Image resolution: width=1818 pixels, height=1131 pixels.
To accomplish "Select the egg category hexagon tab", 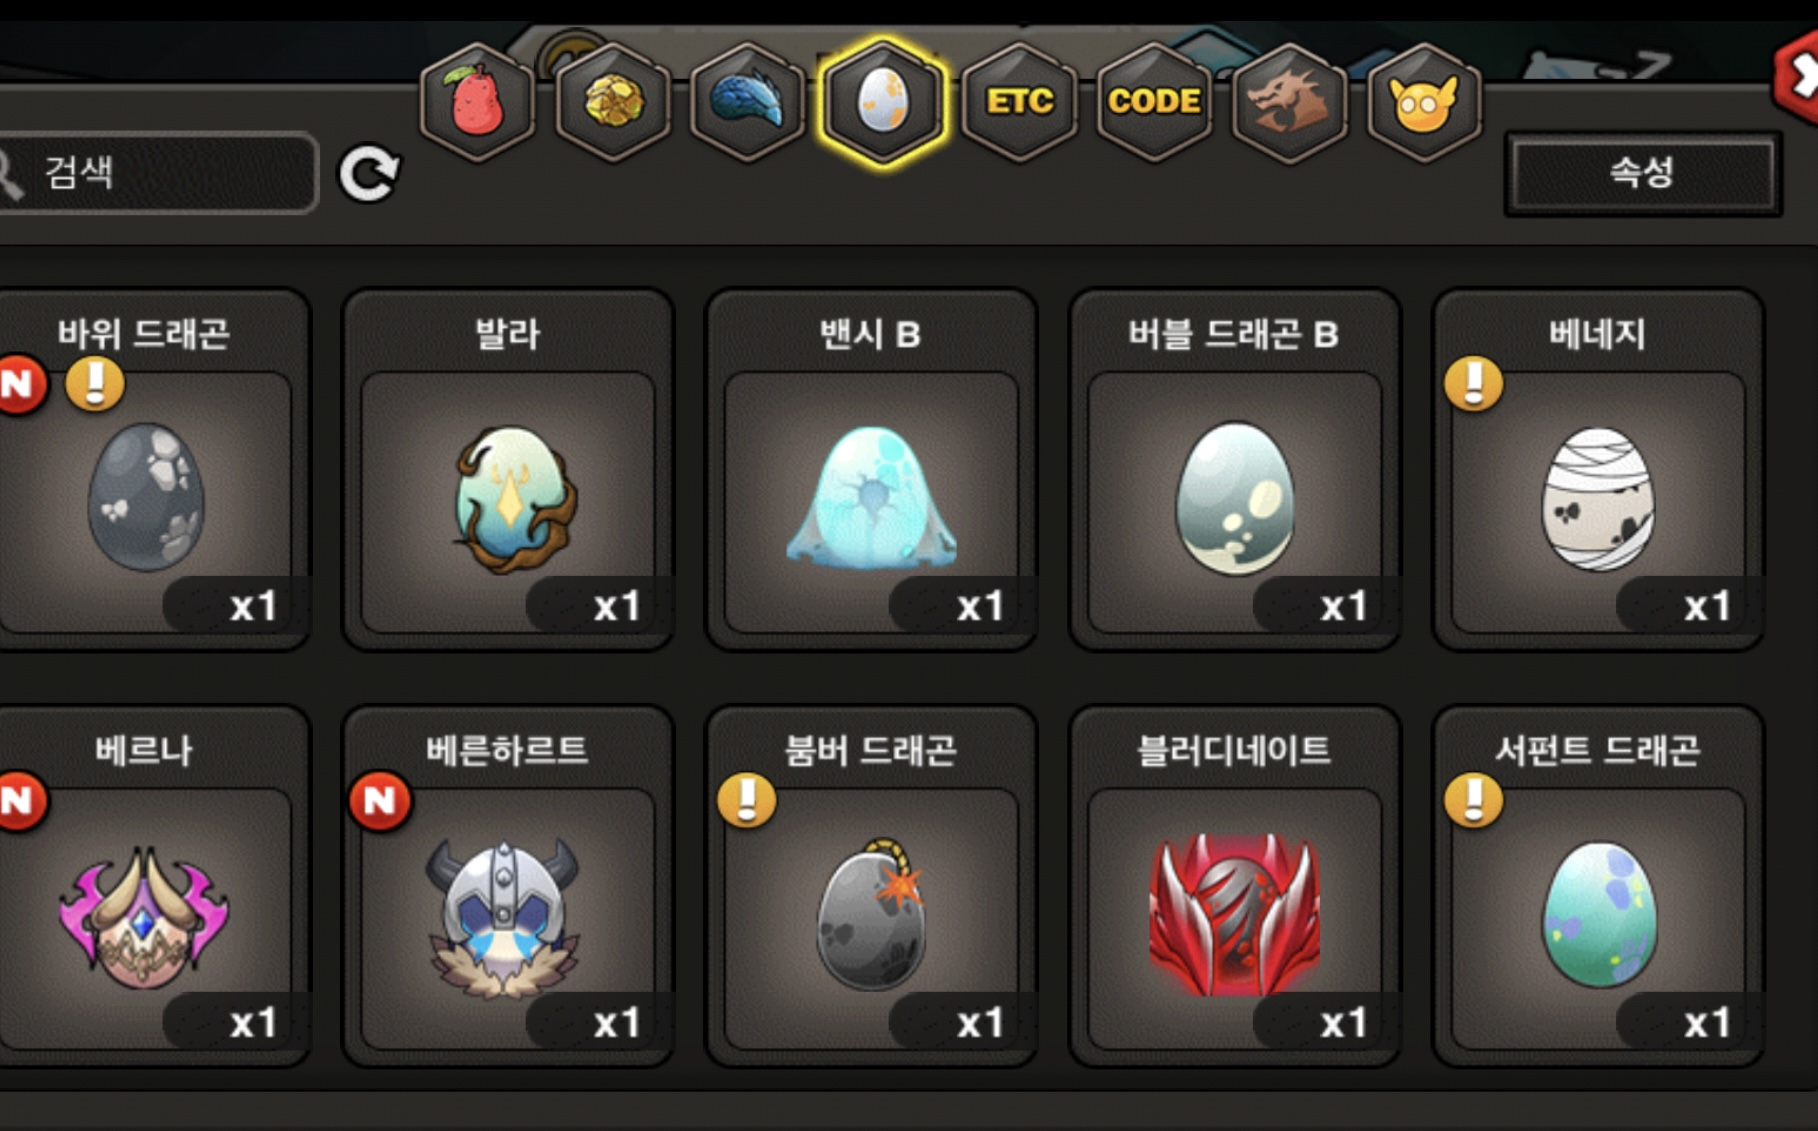I will click(x=883, y=101).
